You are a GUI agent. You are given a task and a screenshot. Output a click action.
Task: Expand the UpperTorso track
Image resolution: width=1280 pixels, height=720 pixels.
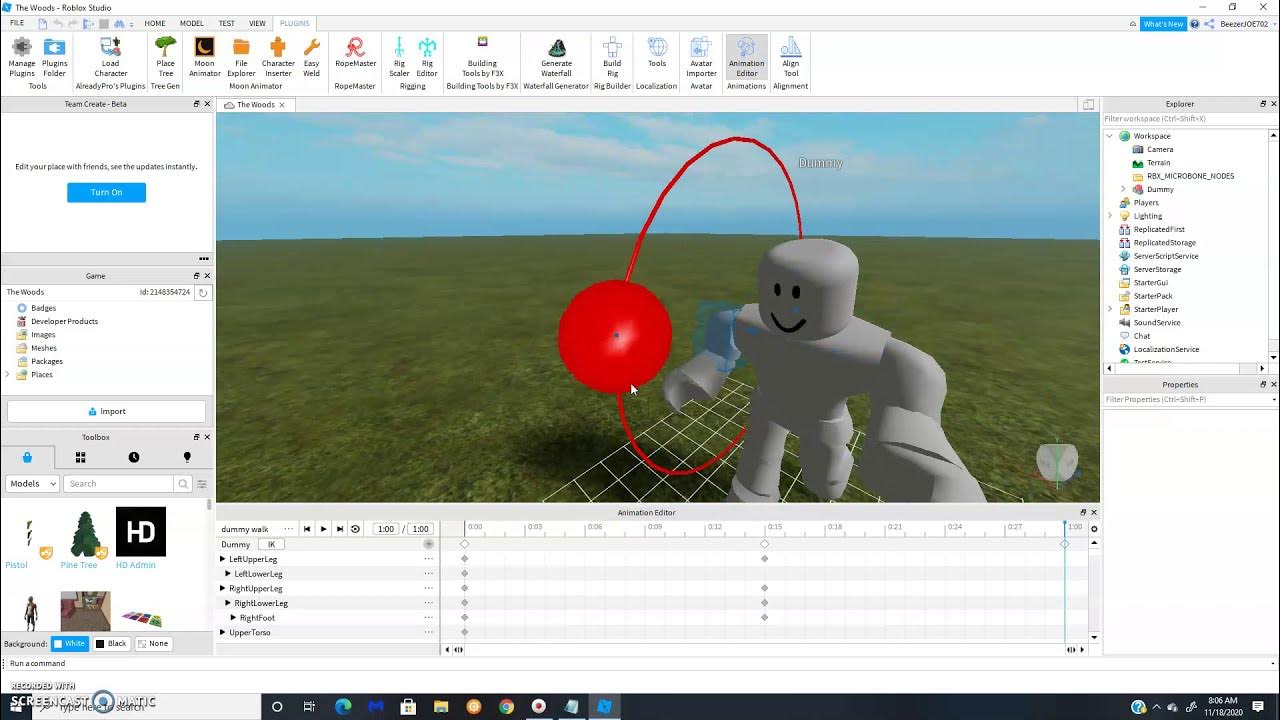[x=223, y=632]
